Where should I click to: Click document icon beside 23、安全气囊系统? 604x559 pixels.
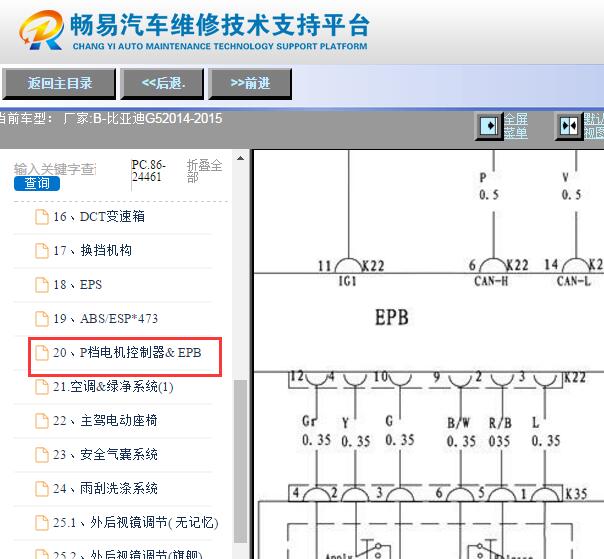42,455
